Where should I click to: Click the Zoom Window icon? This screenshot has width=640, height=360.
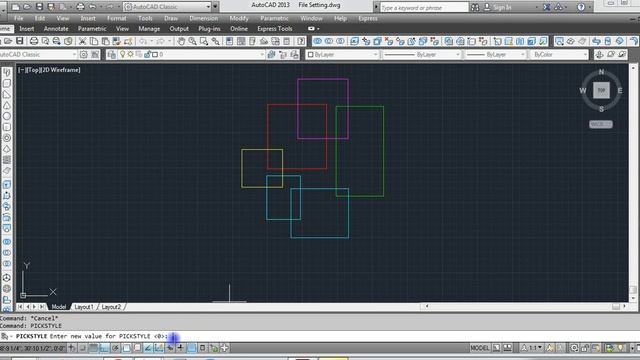click(x=203, y=41)
